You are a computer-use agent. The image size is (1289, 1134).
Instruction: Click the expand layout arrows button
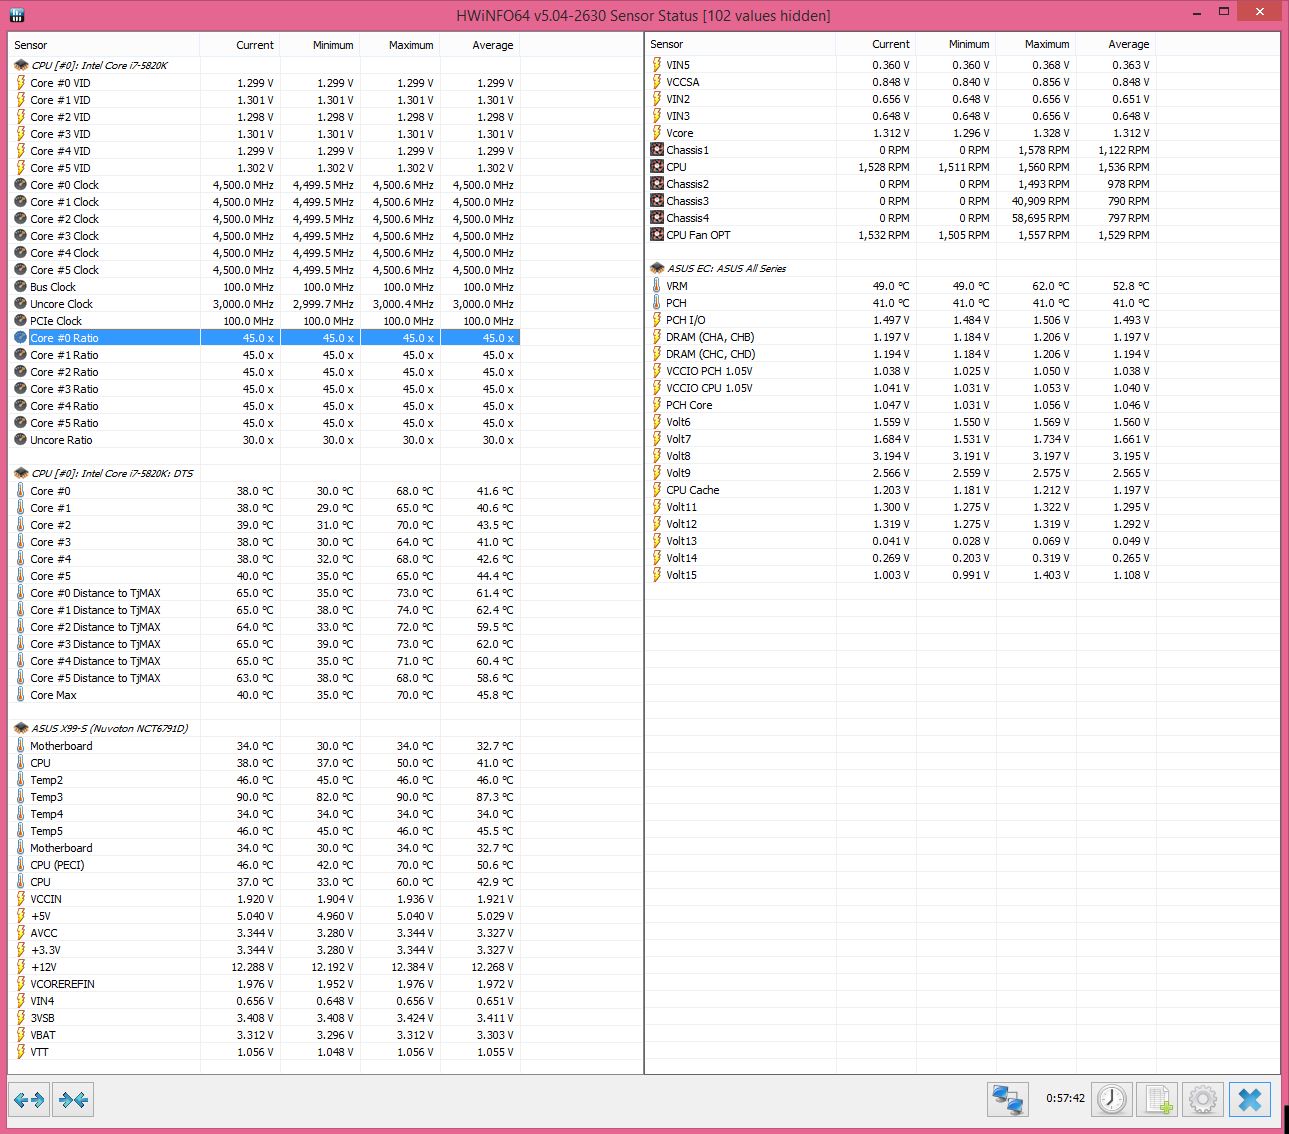pos(29,1100)
